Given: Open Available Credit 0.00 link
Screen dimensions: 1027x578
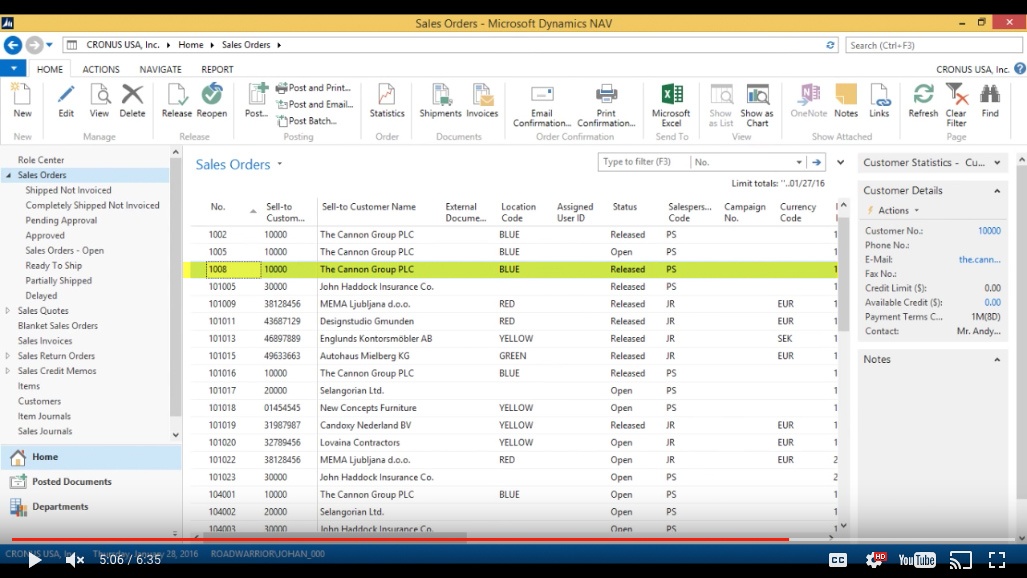Looking at the screenshot, I should click(992, 303).
